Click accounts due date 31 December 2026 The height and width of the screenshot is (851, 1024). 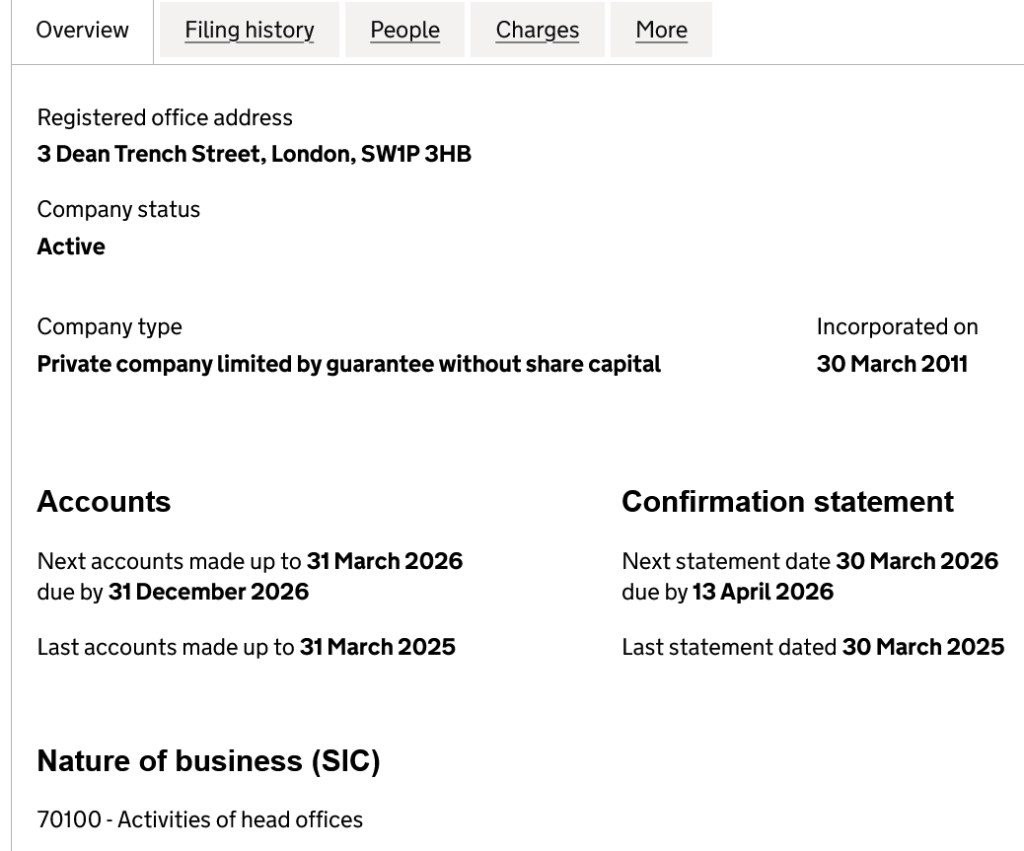point(208,592)
